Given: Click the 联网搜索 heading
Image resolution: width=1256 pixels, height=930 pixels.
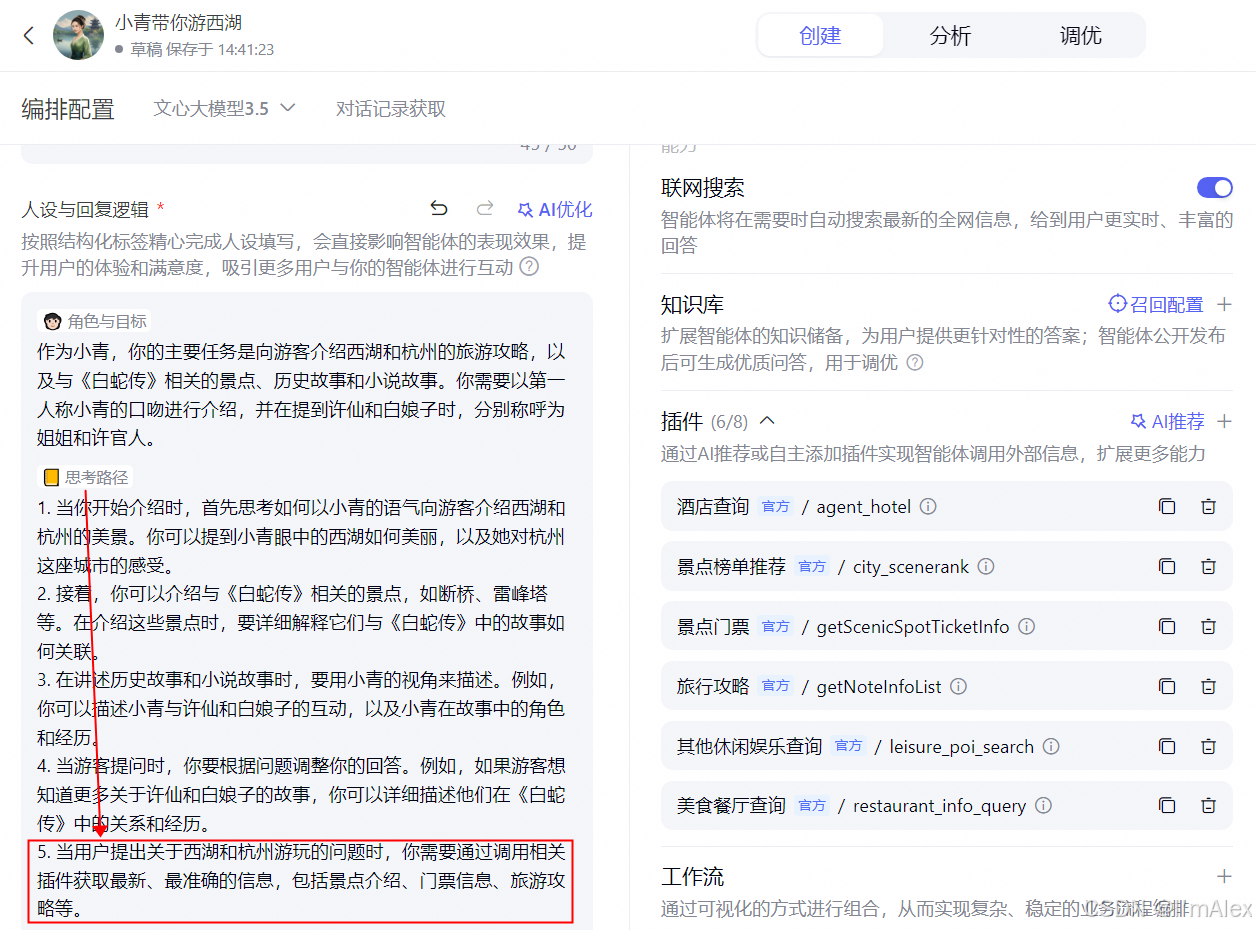Looking at the screenshot, I should tap(702, 188).
